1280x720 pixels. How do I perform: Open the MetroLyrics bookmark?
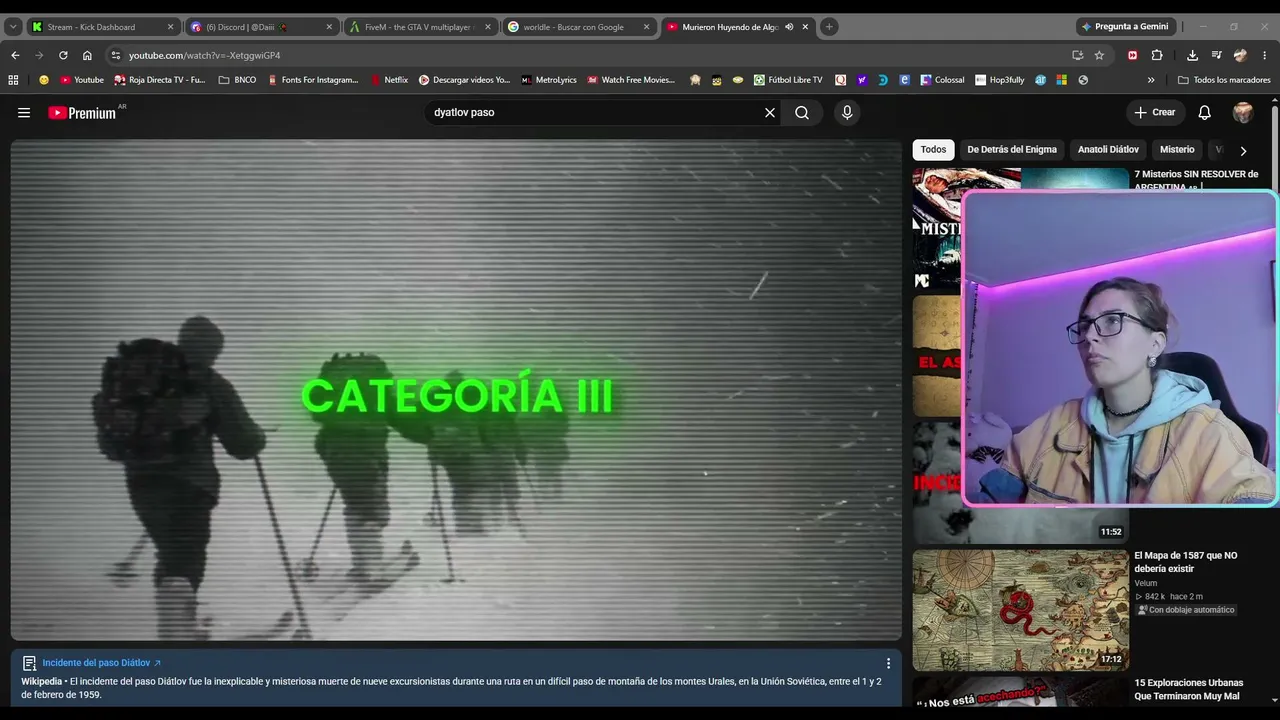tap(549, 80)
